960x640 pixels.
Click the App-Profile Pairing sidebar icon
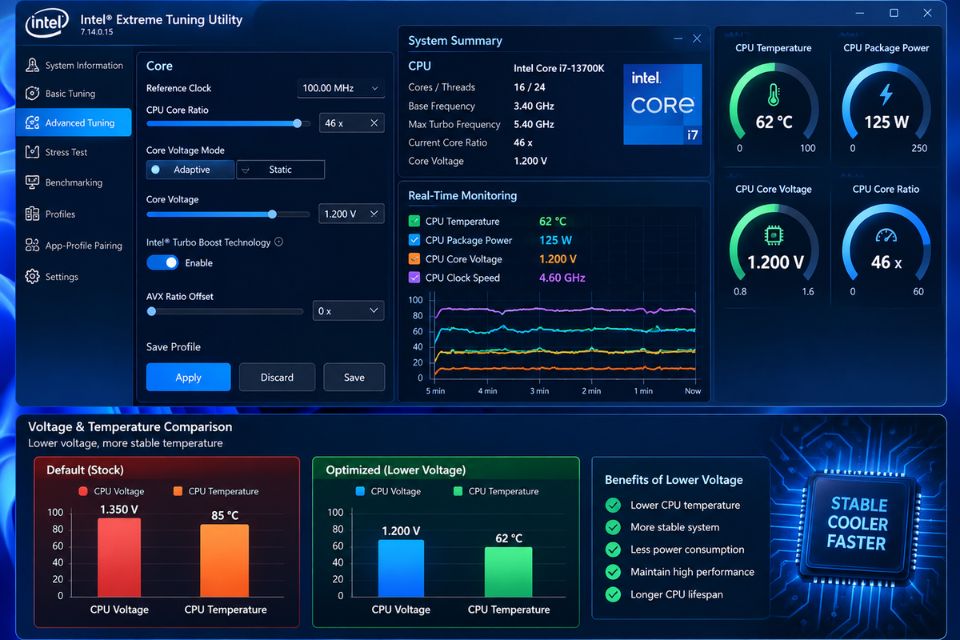tap(32, 245)
